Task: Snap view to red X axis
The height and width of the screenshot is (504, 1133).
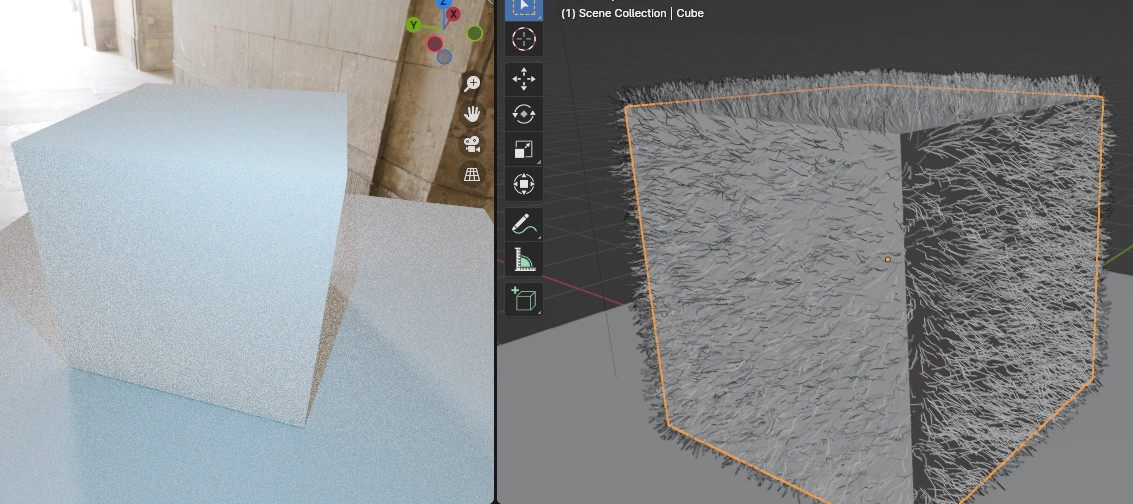Action: pos(453,14)
